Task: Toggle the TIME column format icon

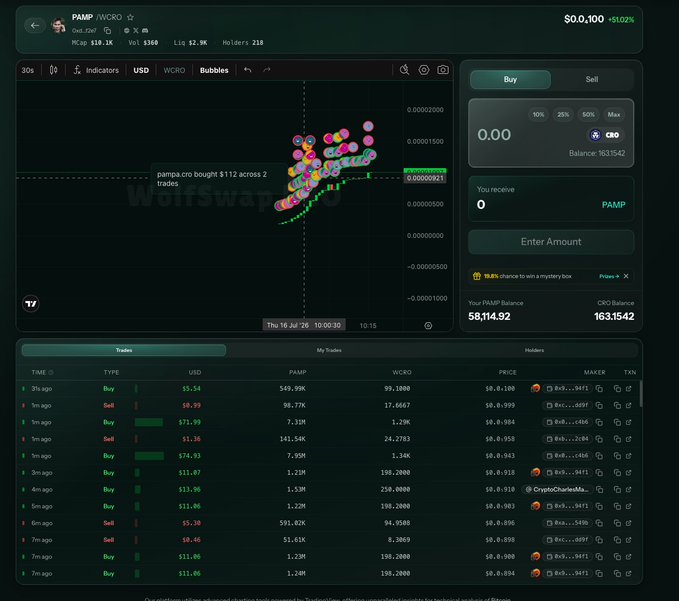Action: (x=51, y=372)
